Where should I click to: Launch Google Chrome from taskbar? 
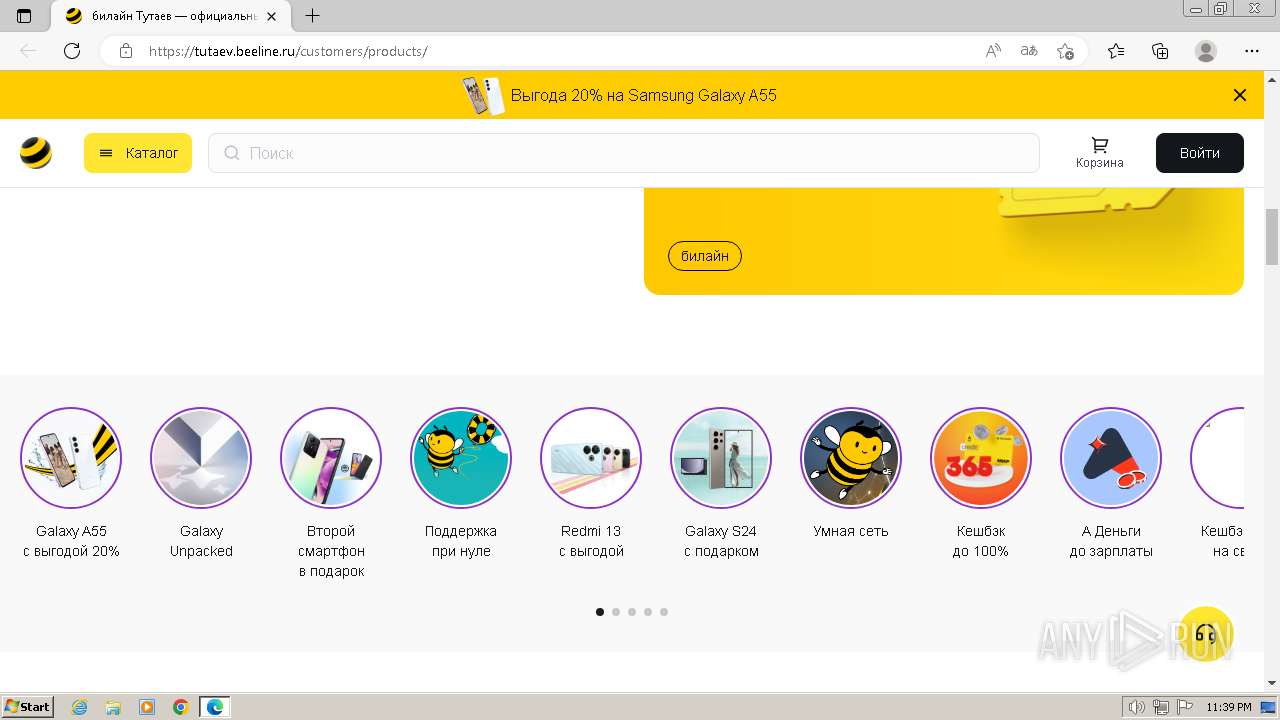point(180,707)
